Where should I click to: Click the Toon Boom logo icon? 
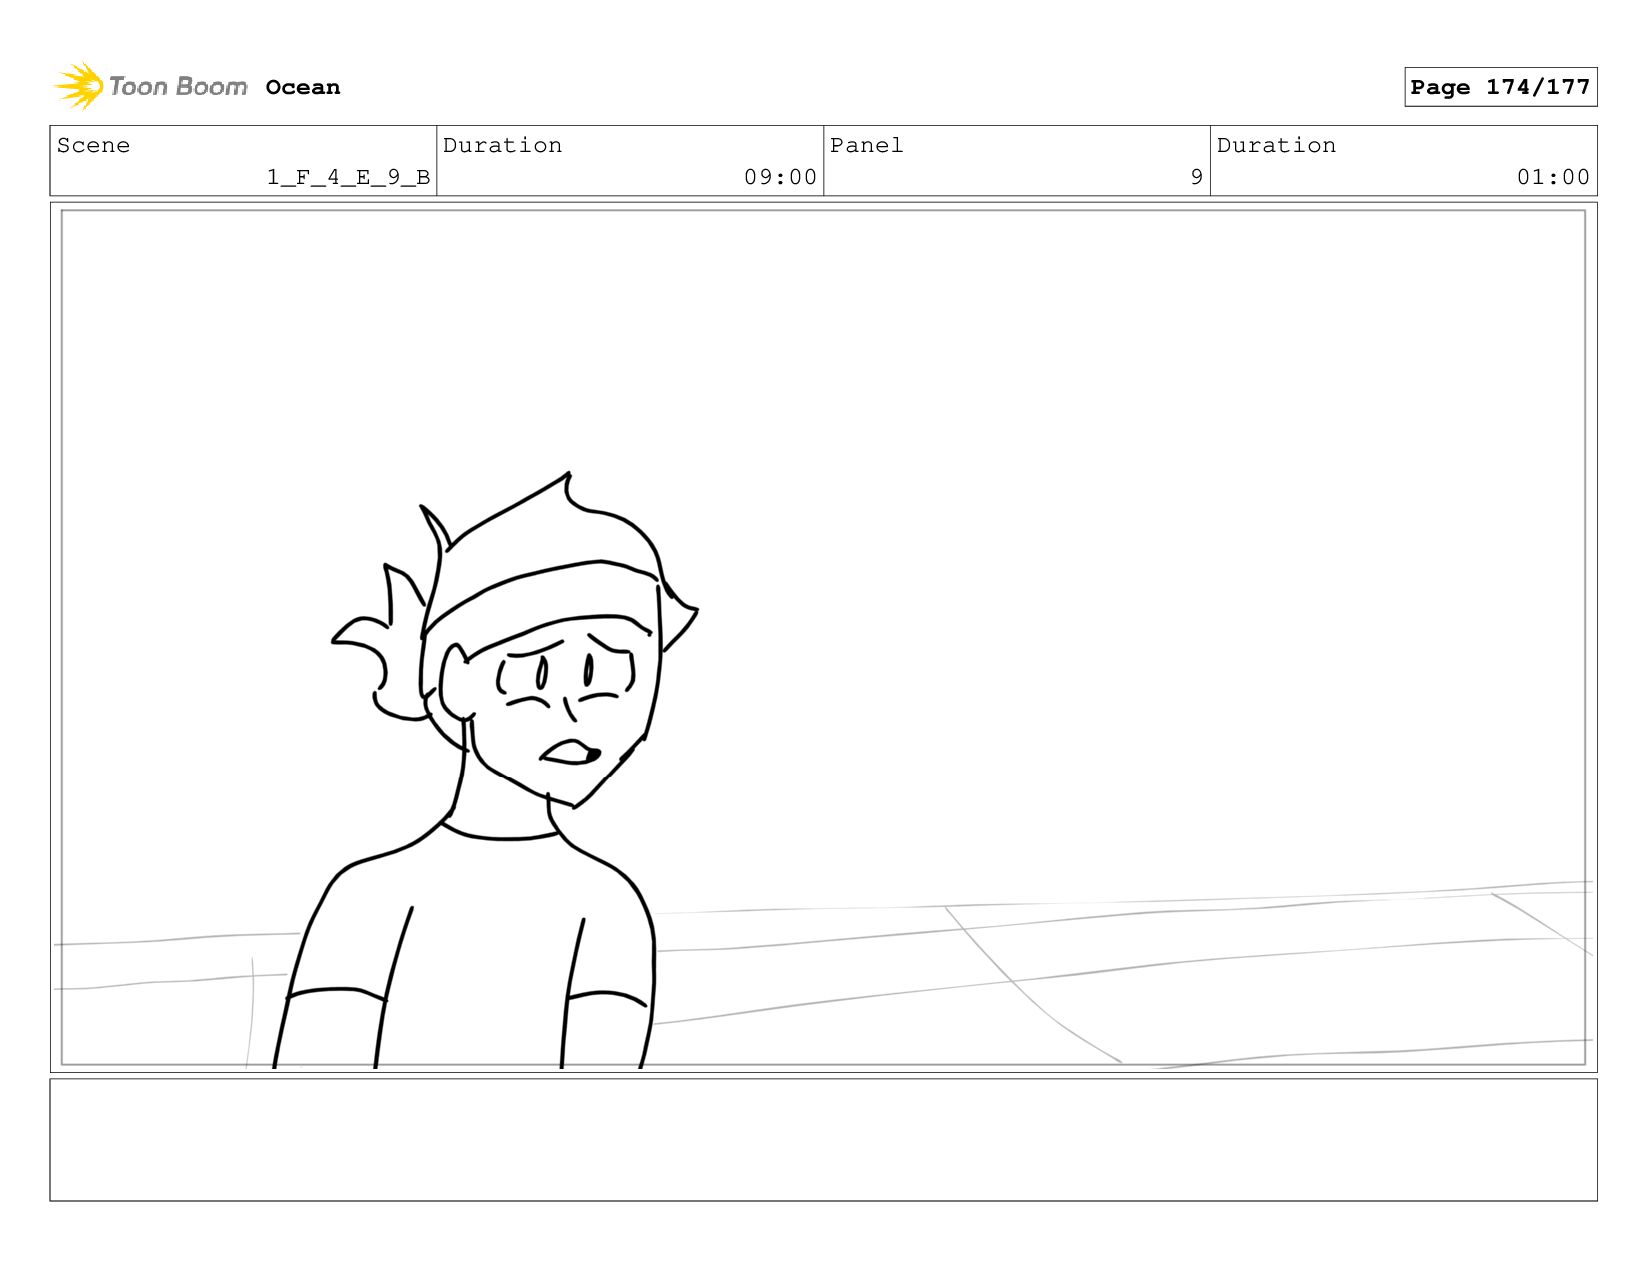[x=79, y=86]
